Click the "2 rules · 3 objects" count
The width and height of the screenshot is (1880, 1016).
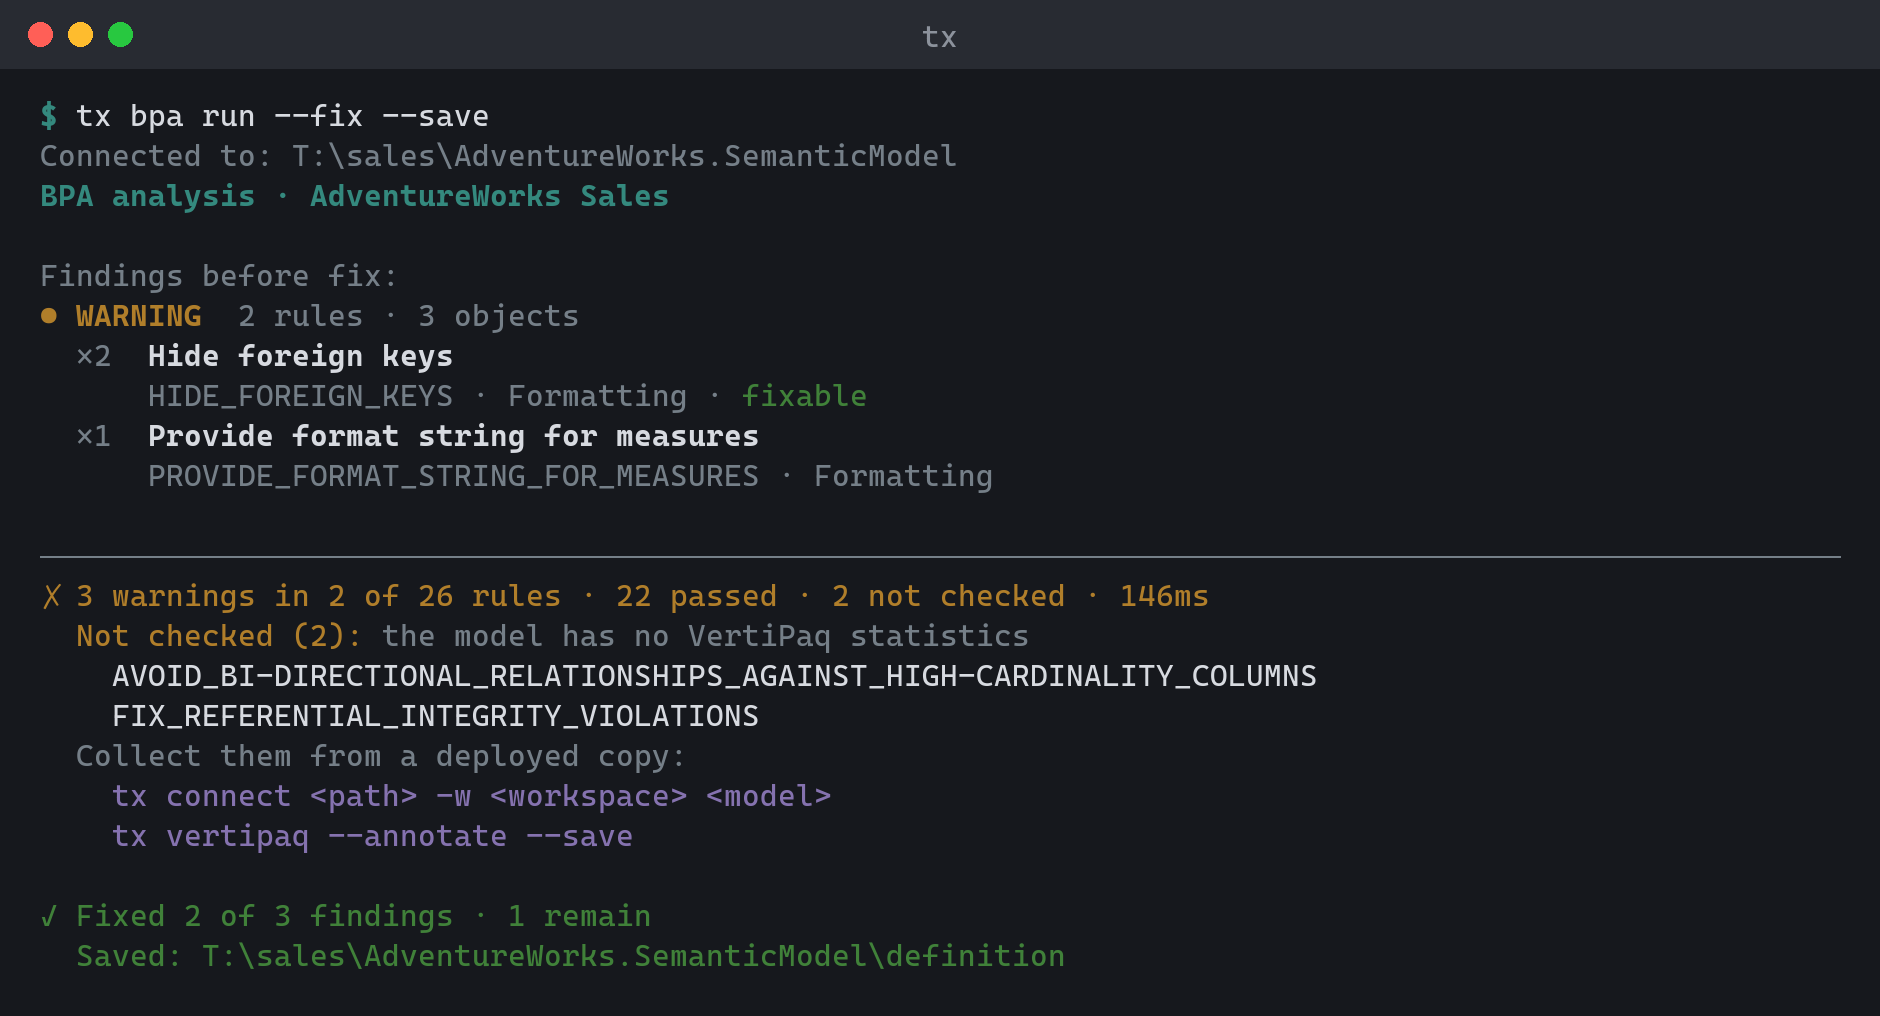(x=408, y=316)
